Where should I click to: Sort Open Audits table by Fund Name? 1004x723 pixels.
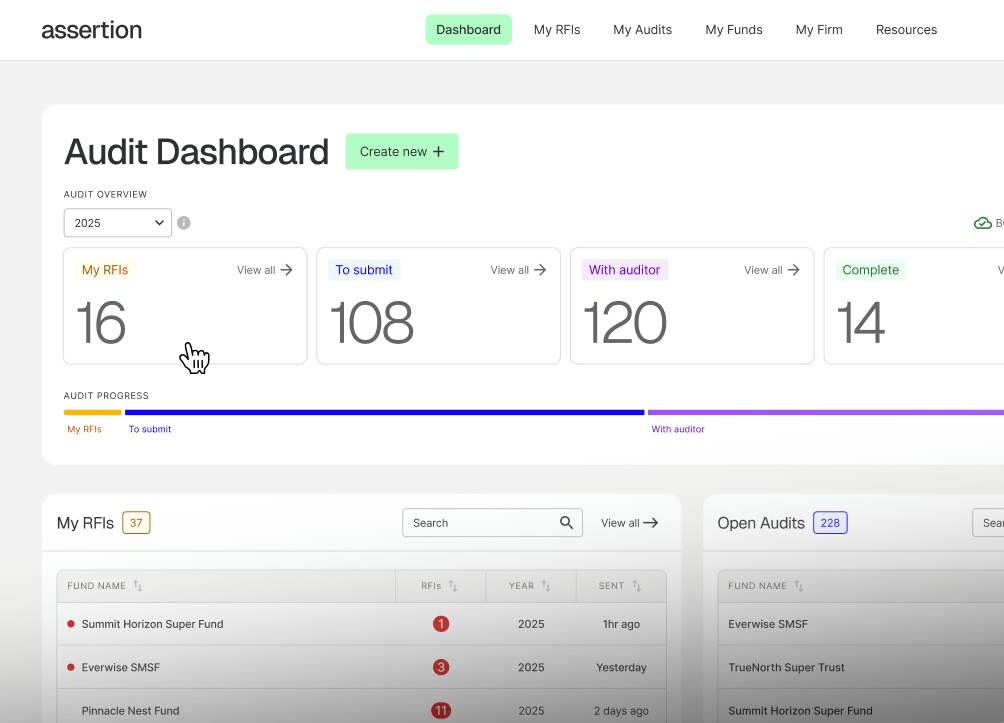click(798, 586)
